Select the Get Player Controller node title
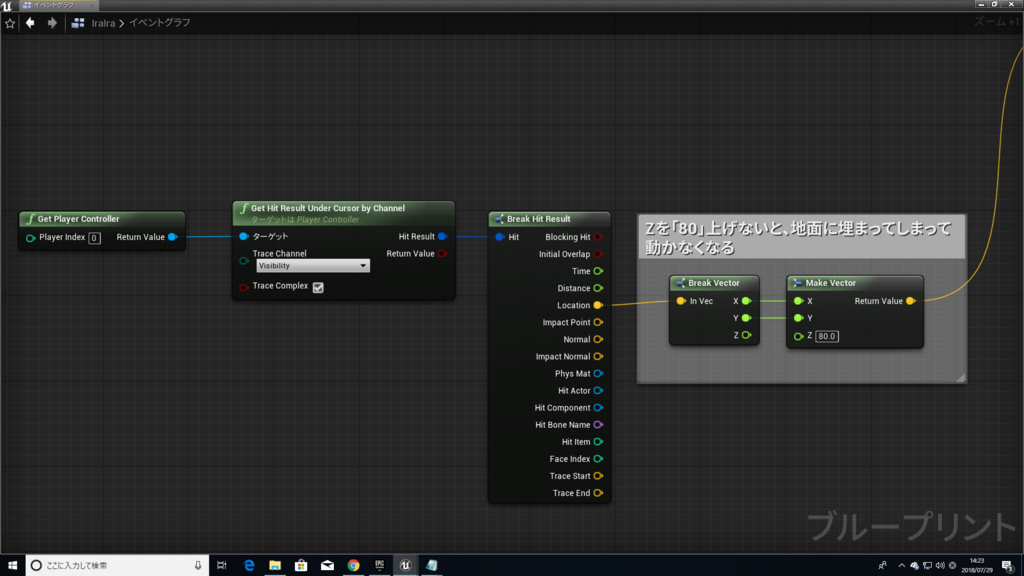Image resolution: width=1024 pixels, height=576 pixels. (x=78, y=219)
